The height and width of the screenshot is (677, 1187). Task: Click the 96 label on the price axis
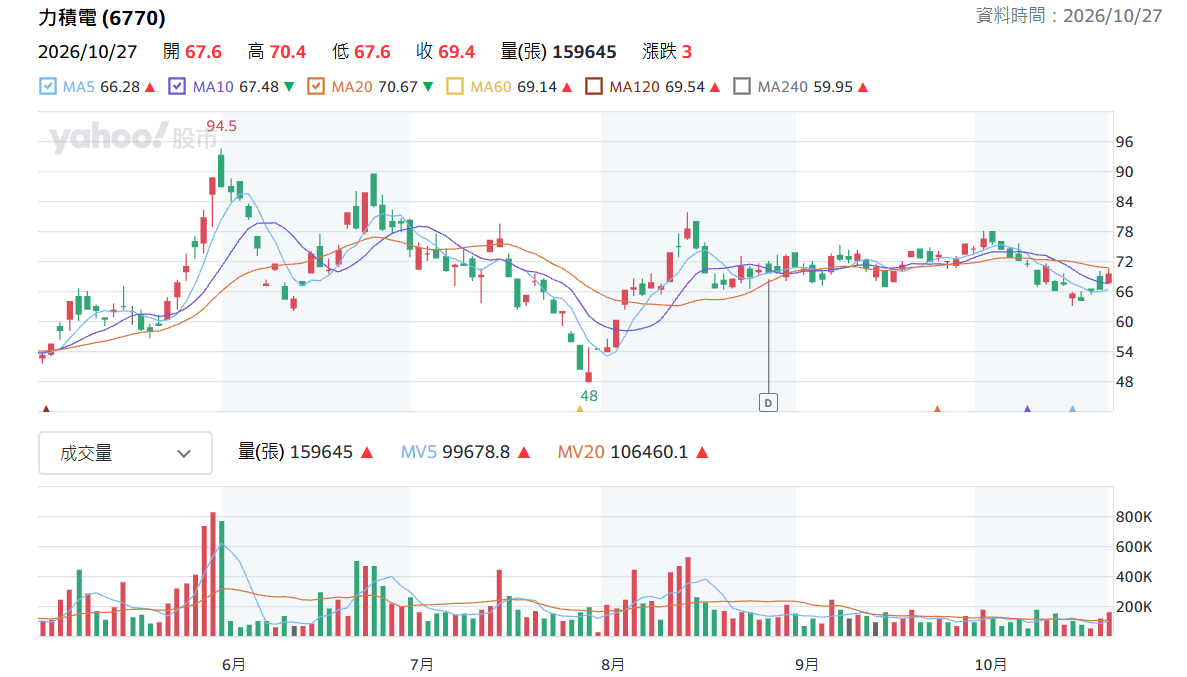[1125, 142]
